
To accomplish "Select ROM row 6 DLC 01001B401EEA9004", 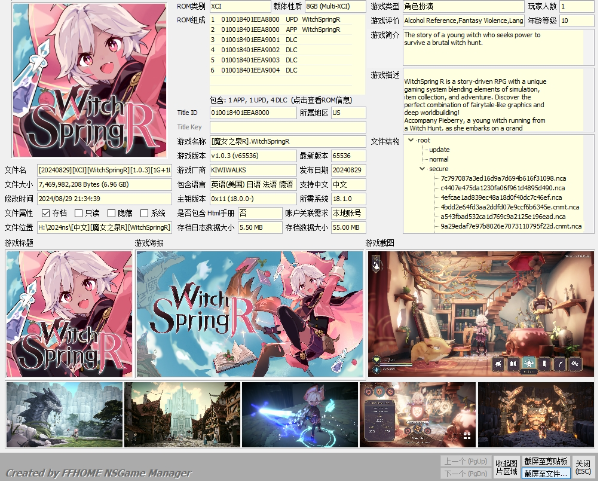I will click(281, 70).
